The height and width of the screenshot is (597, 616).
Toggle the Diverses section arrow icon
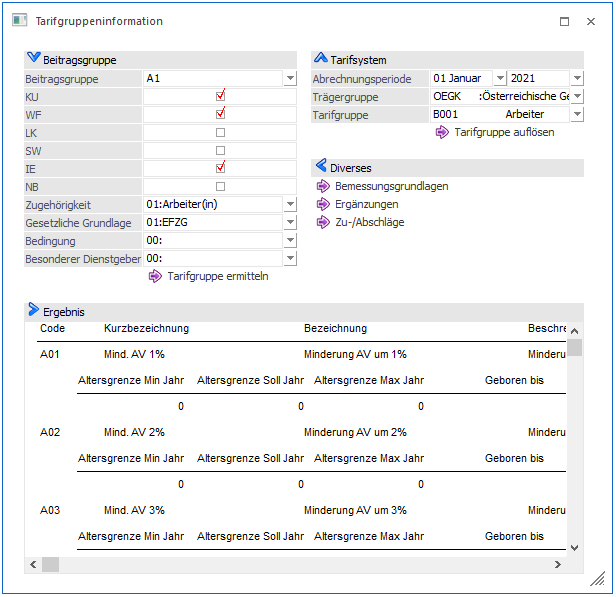point(321,167)
